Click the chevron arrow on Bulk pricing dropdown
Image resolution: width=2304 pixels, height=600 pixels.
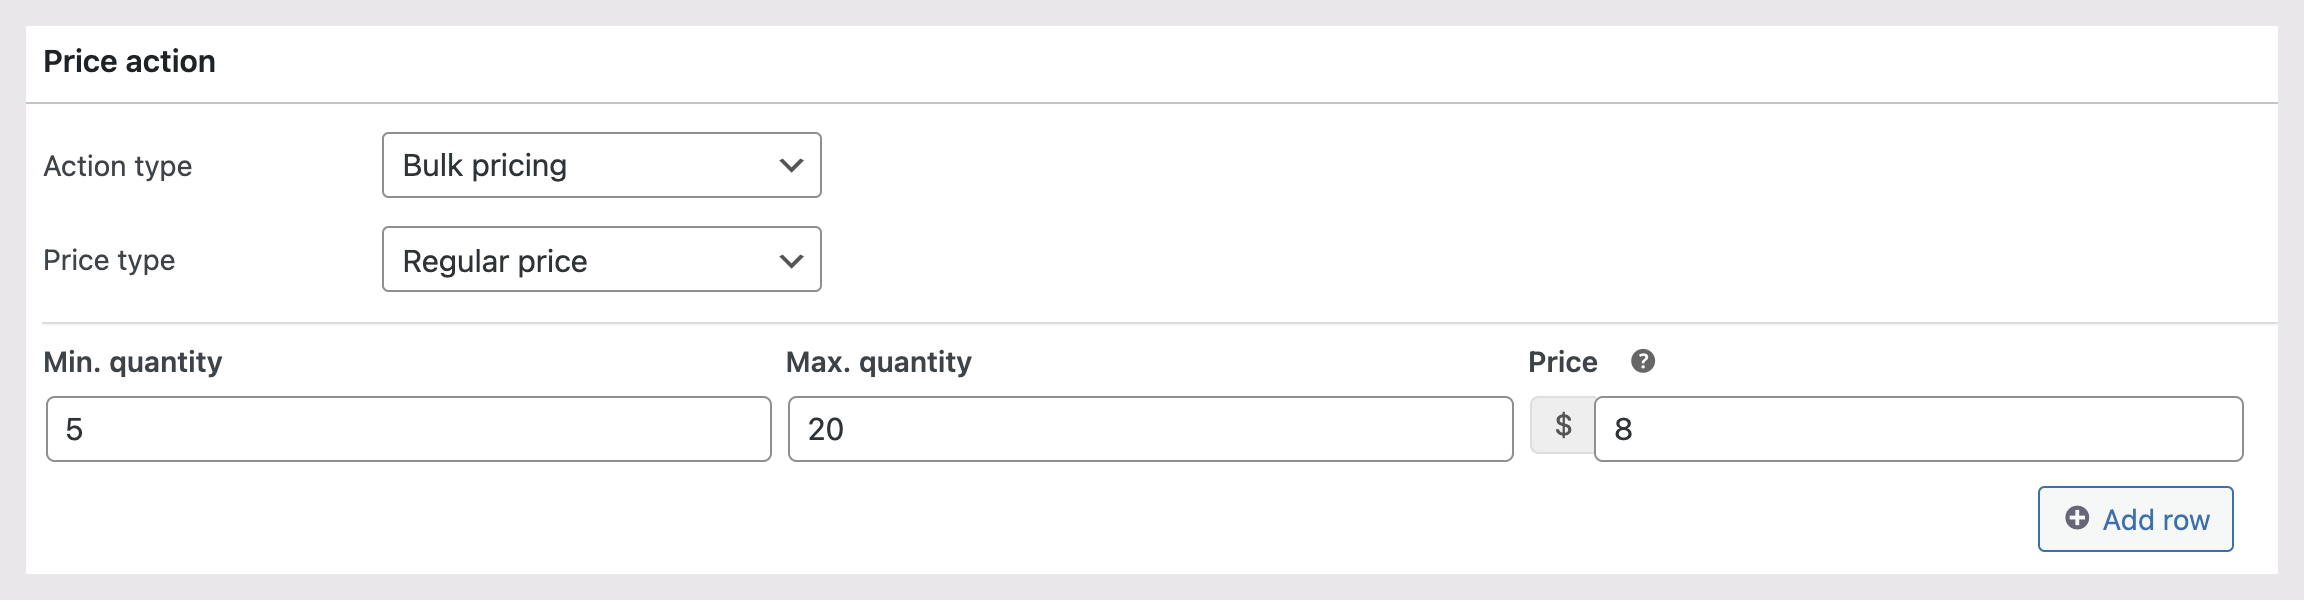point(791,165)
